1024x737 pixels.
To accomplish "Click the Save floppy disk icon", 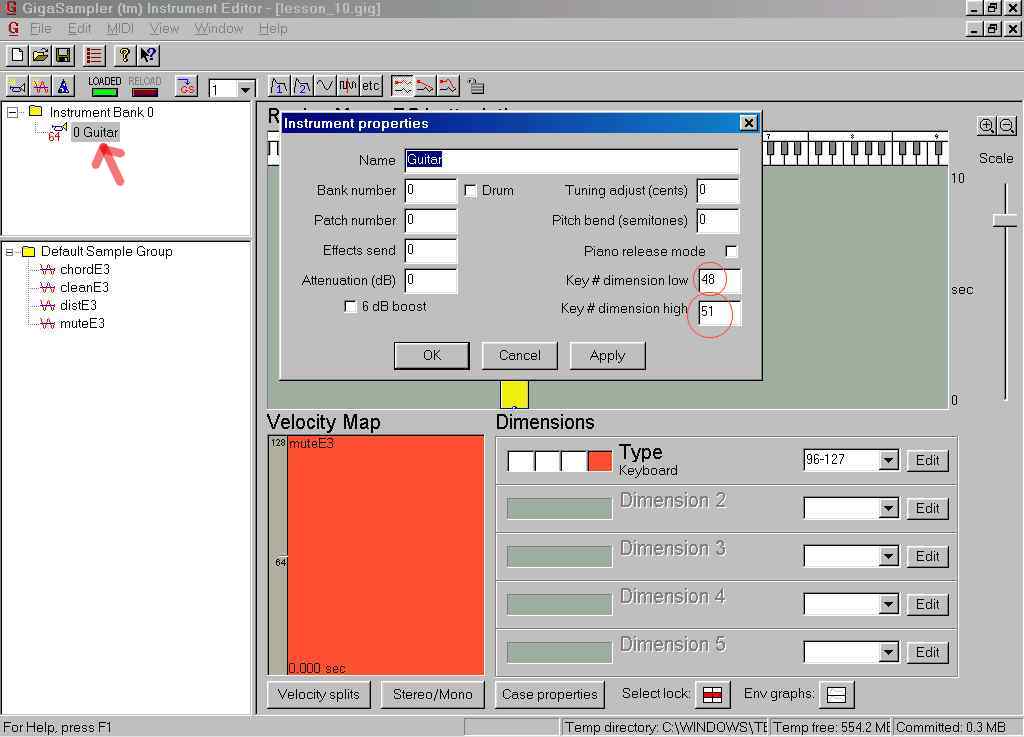I will click(x=63, y=55).
